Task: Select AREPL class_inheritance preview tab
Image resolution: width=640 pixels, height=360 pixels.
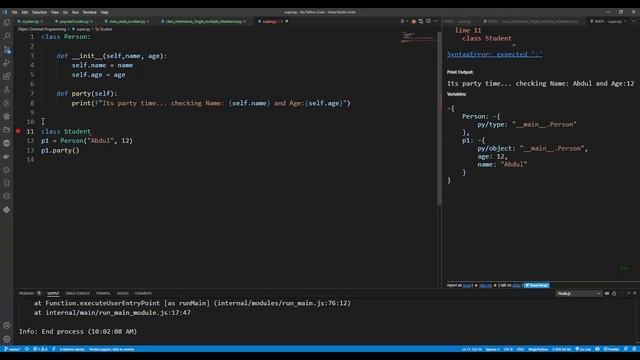Action: point(533,21)
